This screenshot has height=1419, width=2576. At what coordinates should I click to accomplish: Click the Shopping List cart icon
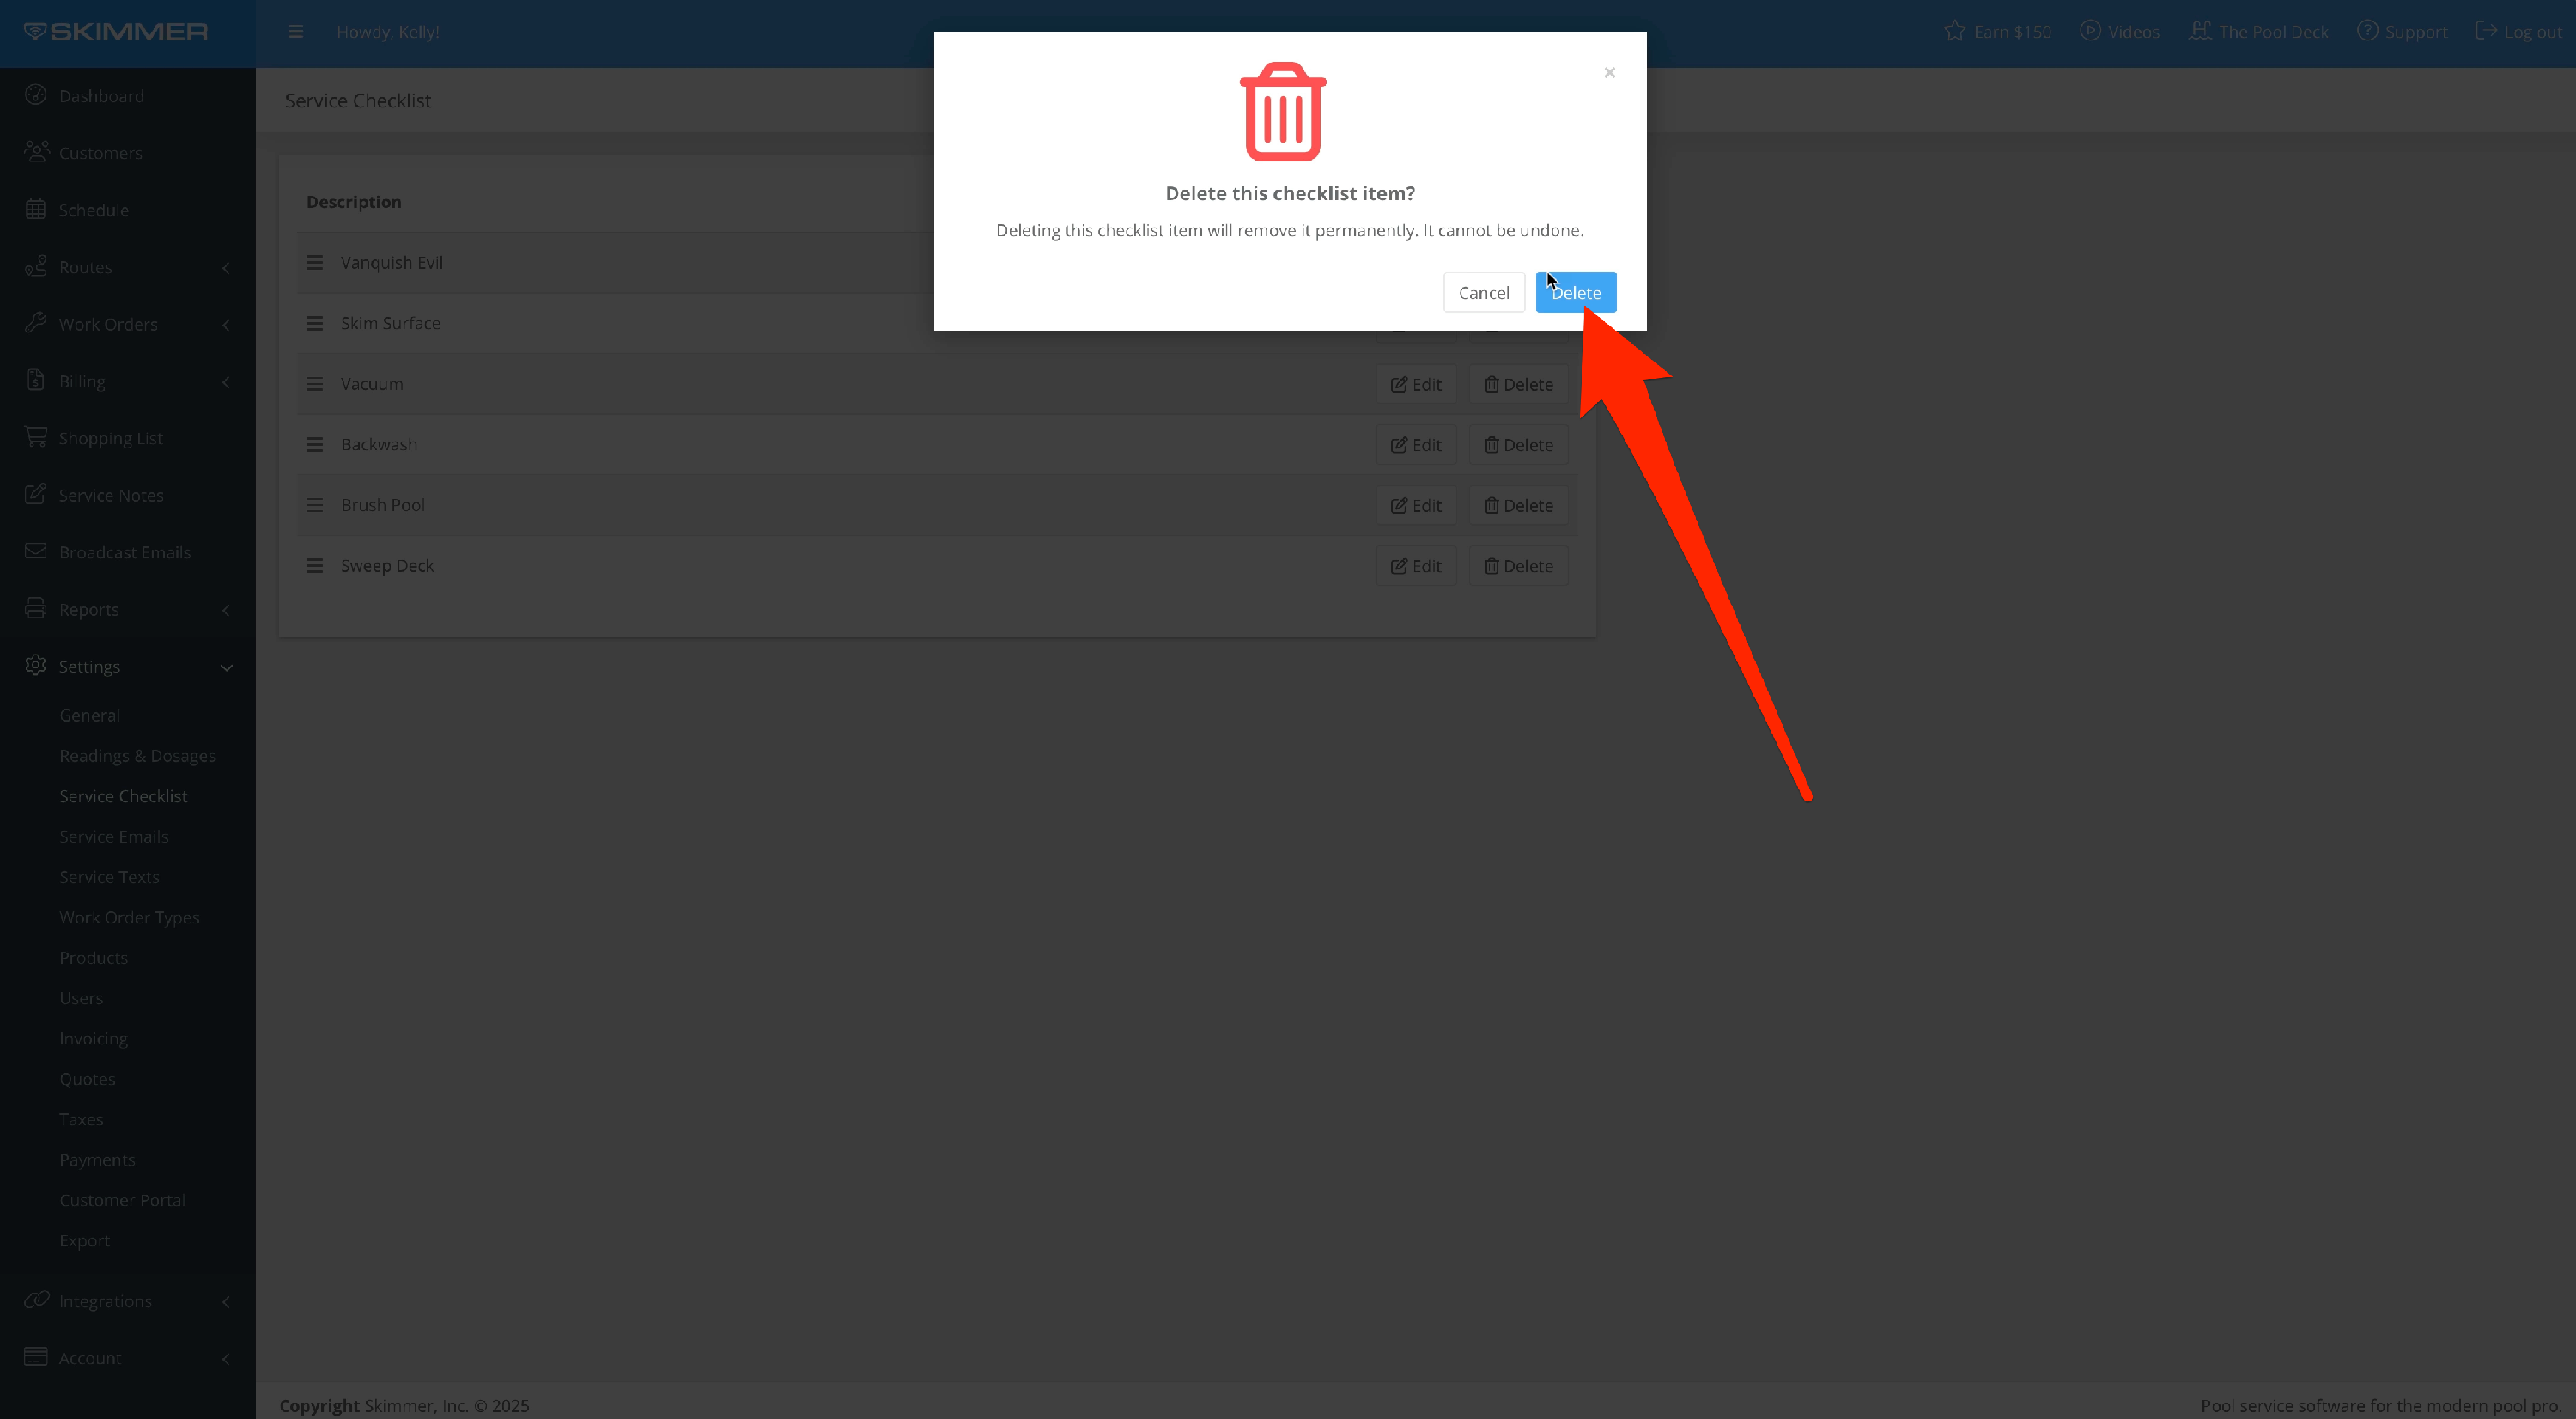[36, 437]
